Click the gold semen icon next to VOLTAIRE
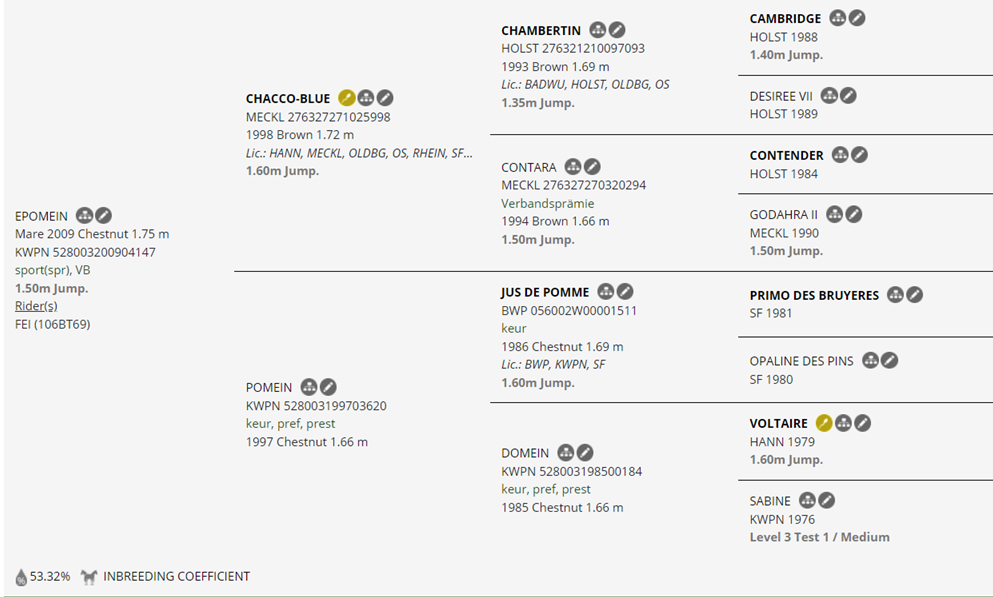Image resolution: width=993 pixels, height=597 pixels. coord(824,423)
